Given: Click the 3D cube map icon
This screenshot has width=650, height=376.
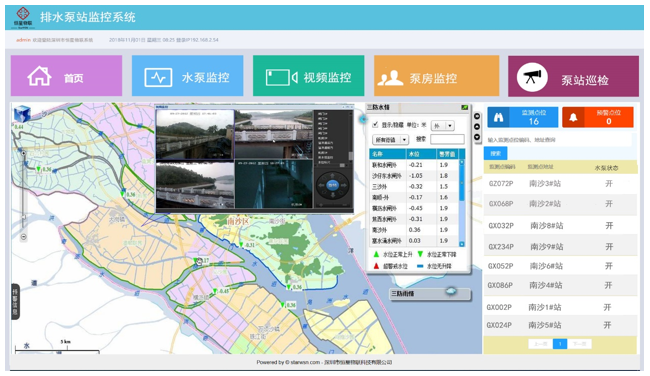Looking at the screenshot, I should pyautogui.click(x=22, y=114).
